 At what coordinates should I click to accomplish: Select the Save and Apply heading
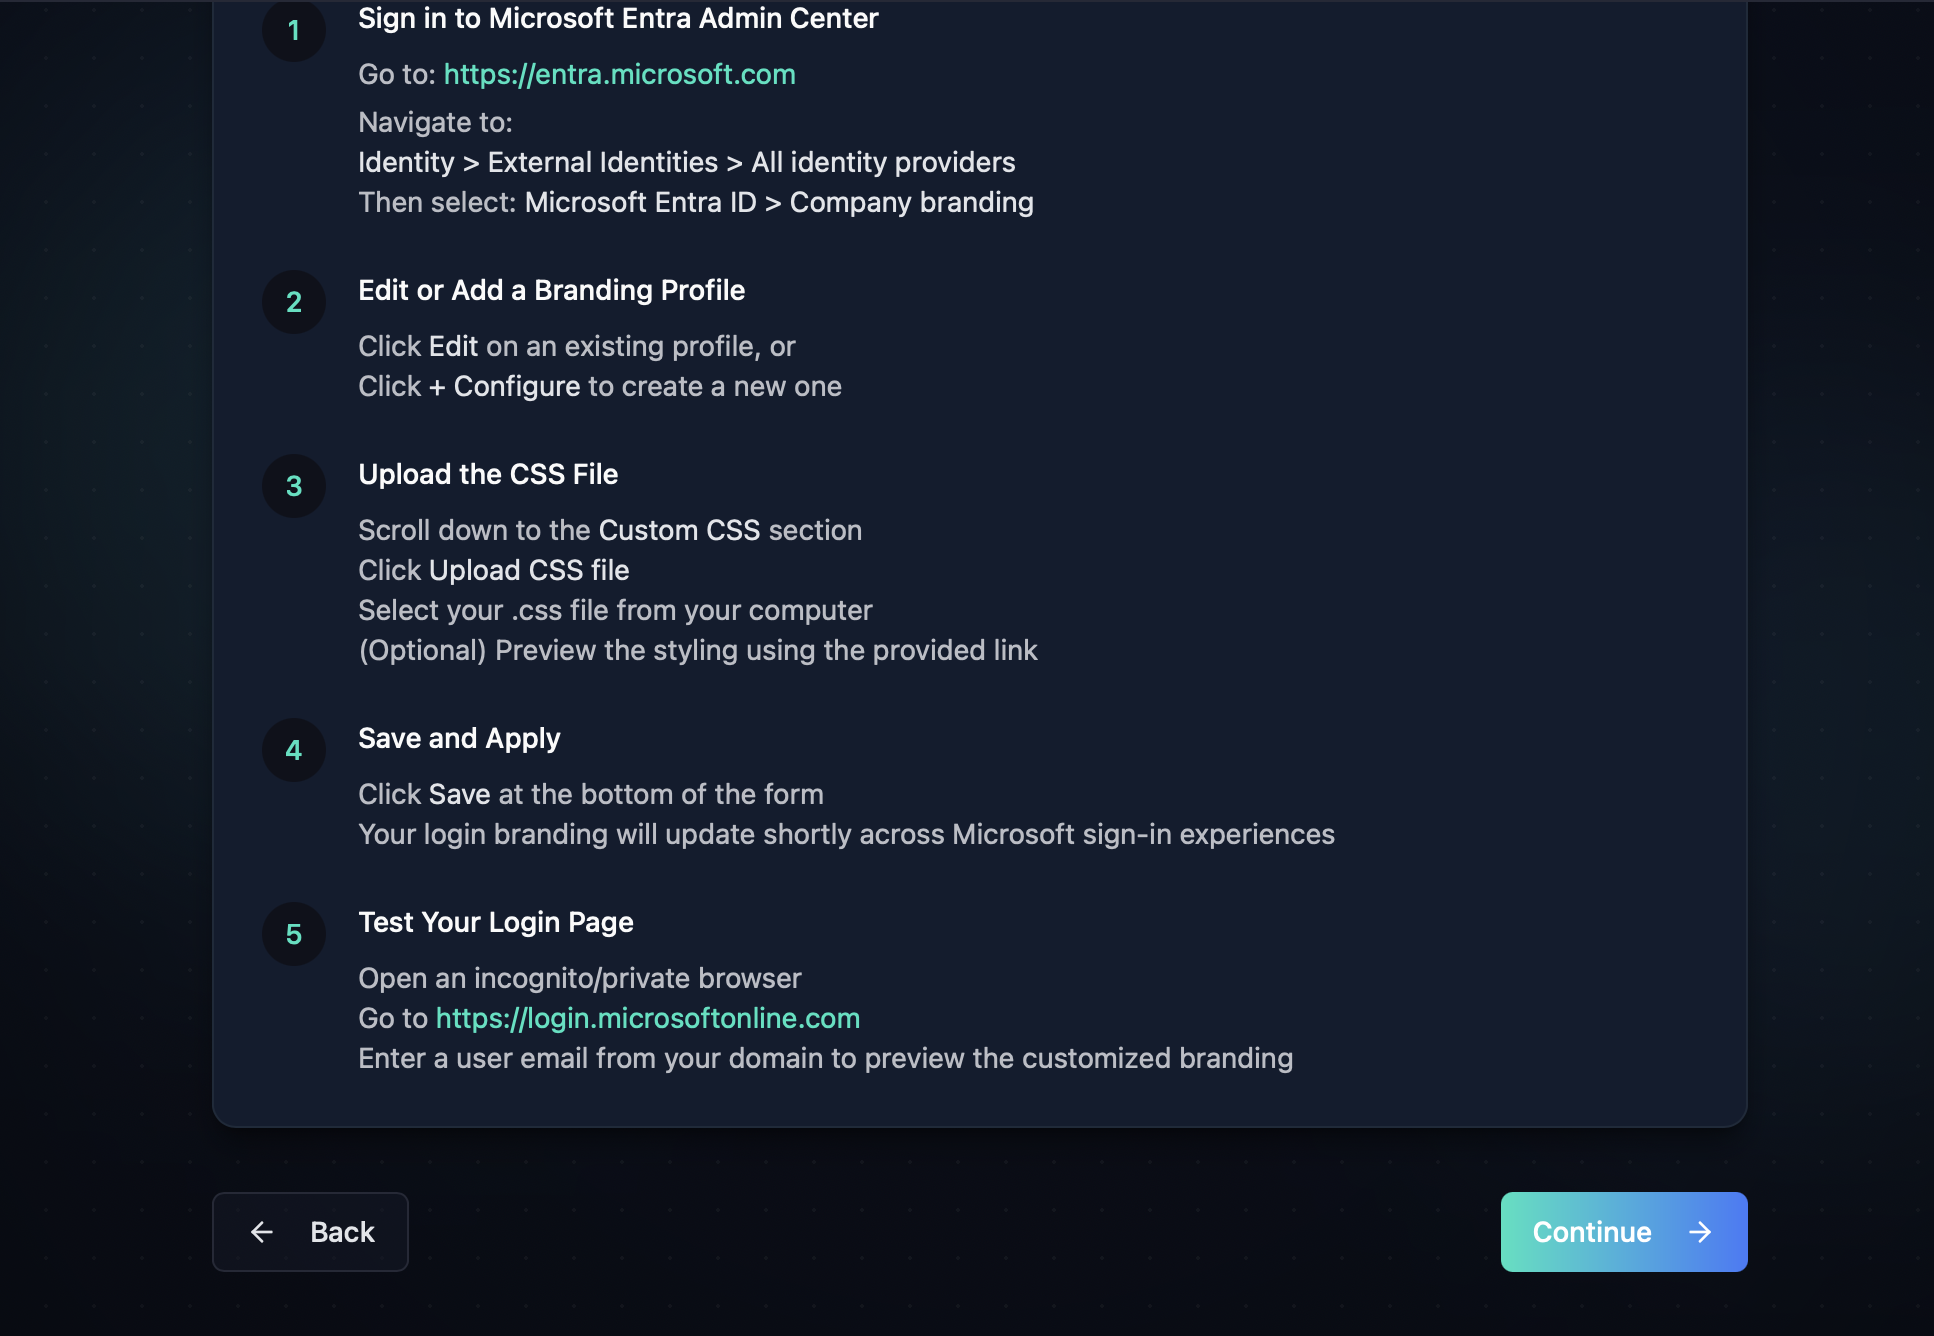tap(459, 738)
